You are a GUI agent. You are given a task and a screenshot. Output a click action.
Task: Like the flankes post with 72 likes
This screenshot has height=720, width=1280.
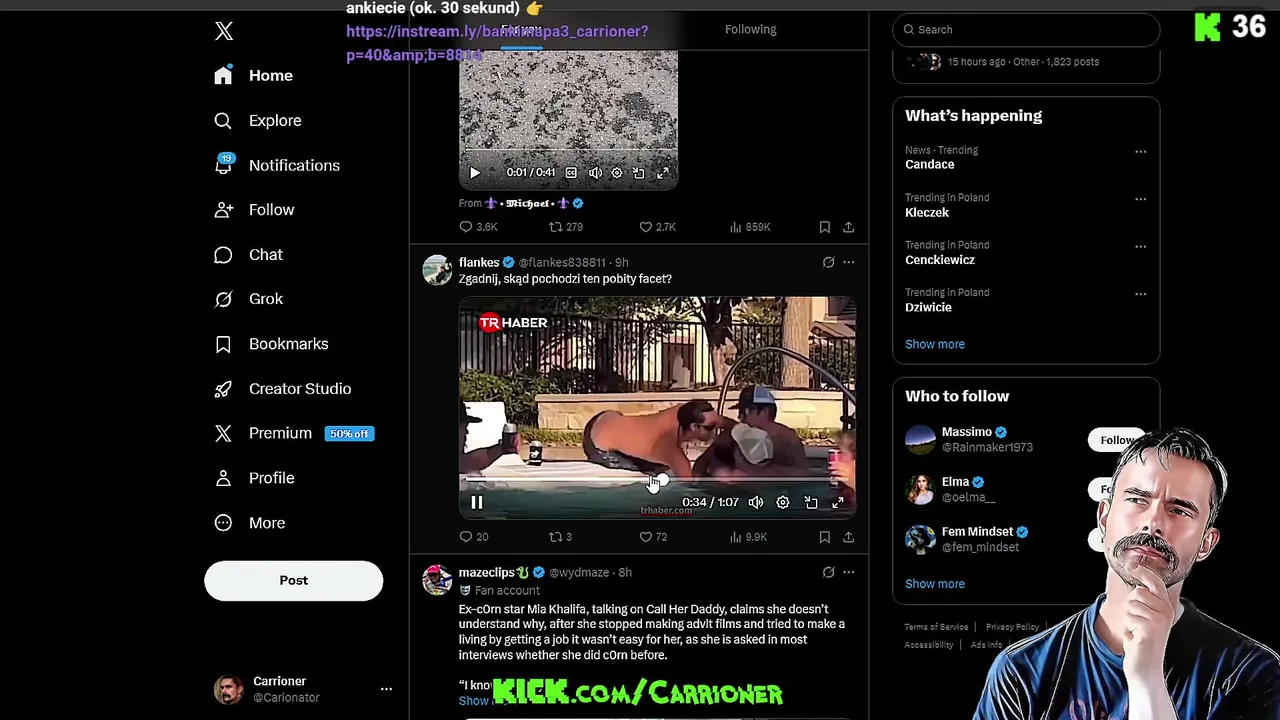pyautogui.click(x=653, y=537)
